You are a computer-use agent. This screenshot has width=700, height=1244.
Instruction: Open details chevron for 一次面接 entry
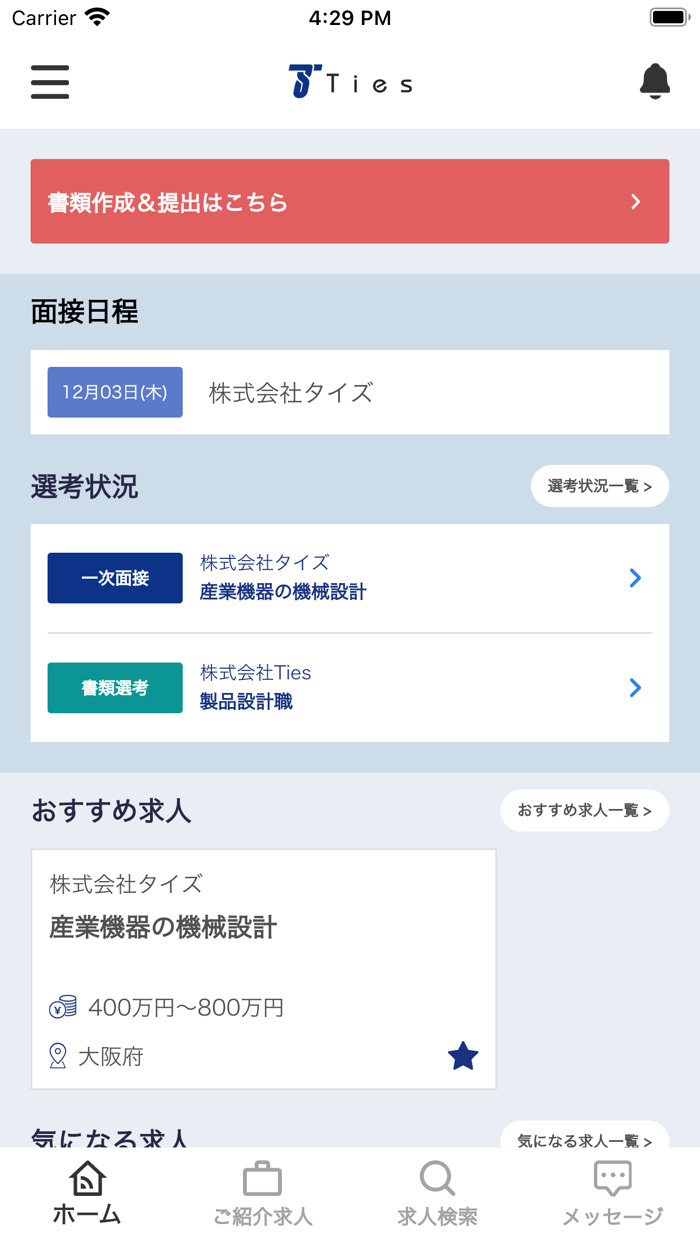[634, 577]
